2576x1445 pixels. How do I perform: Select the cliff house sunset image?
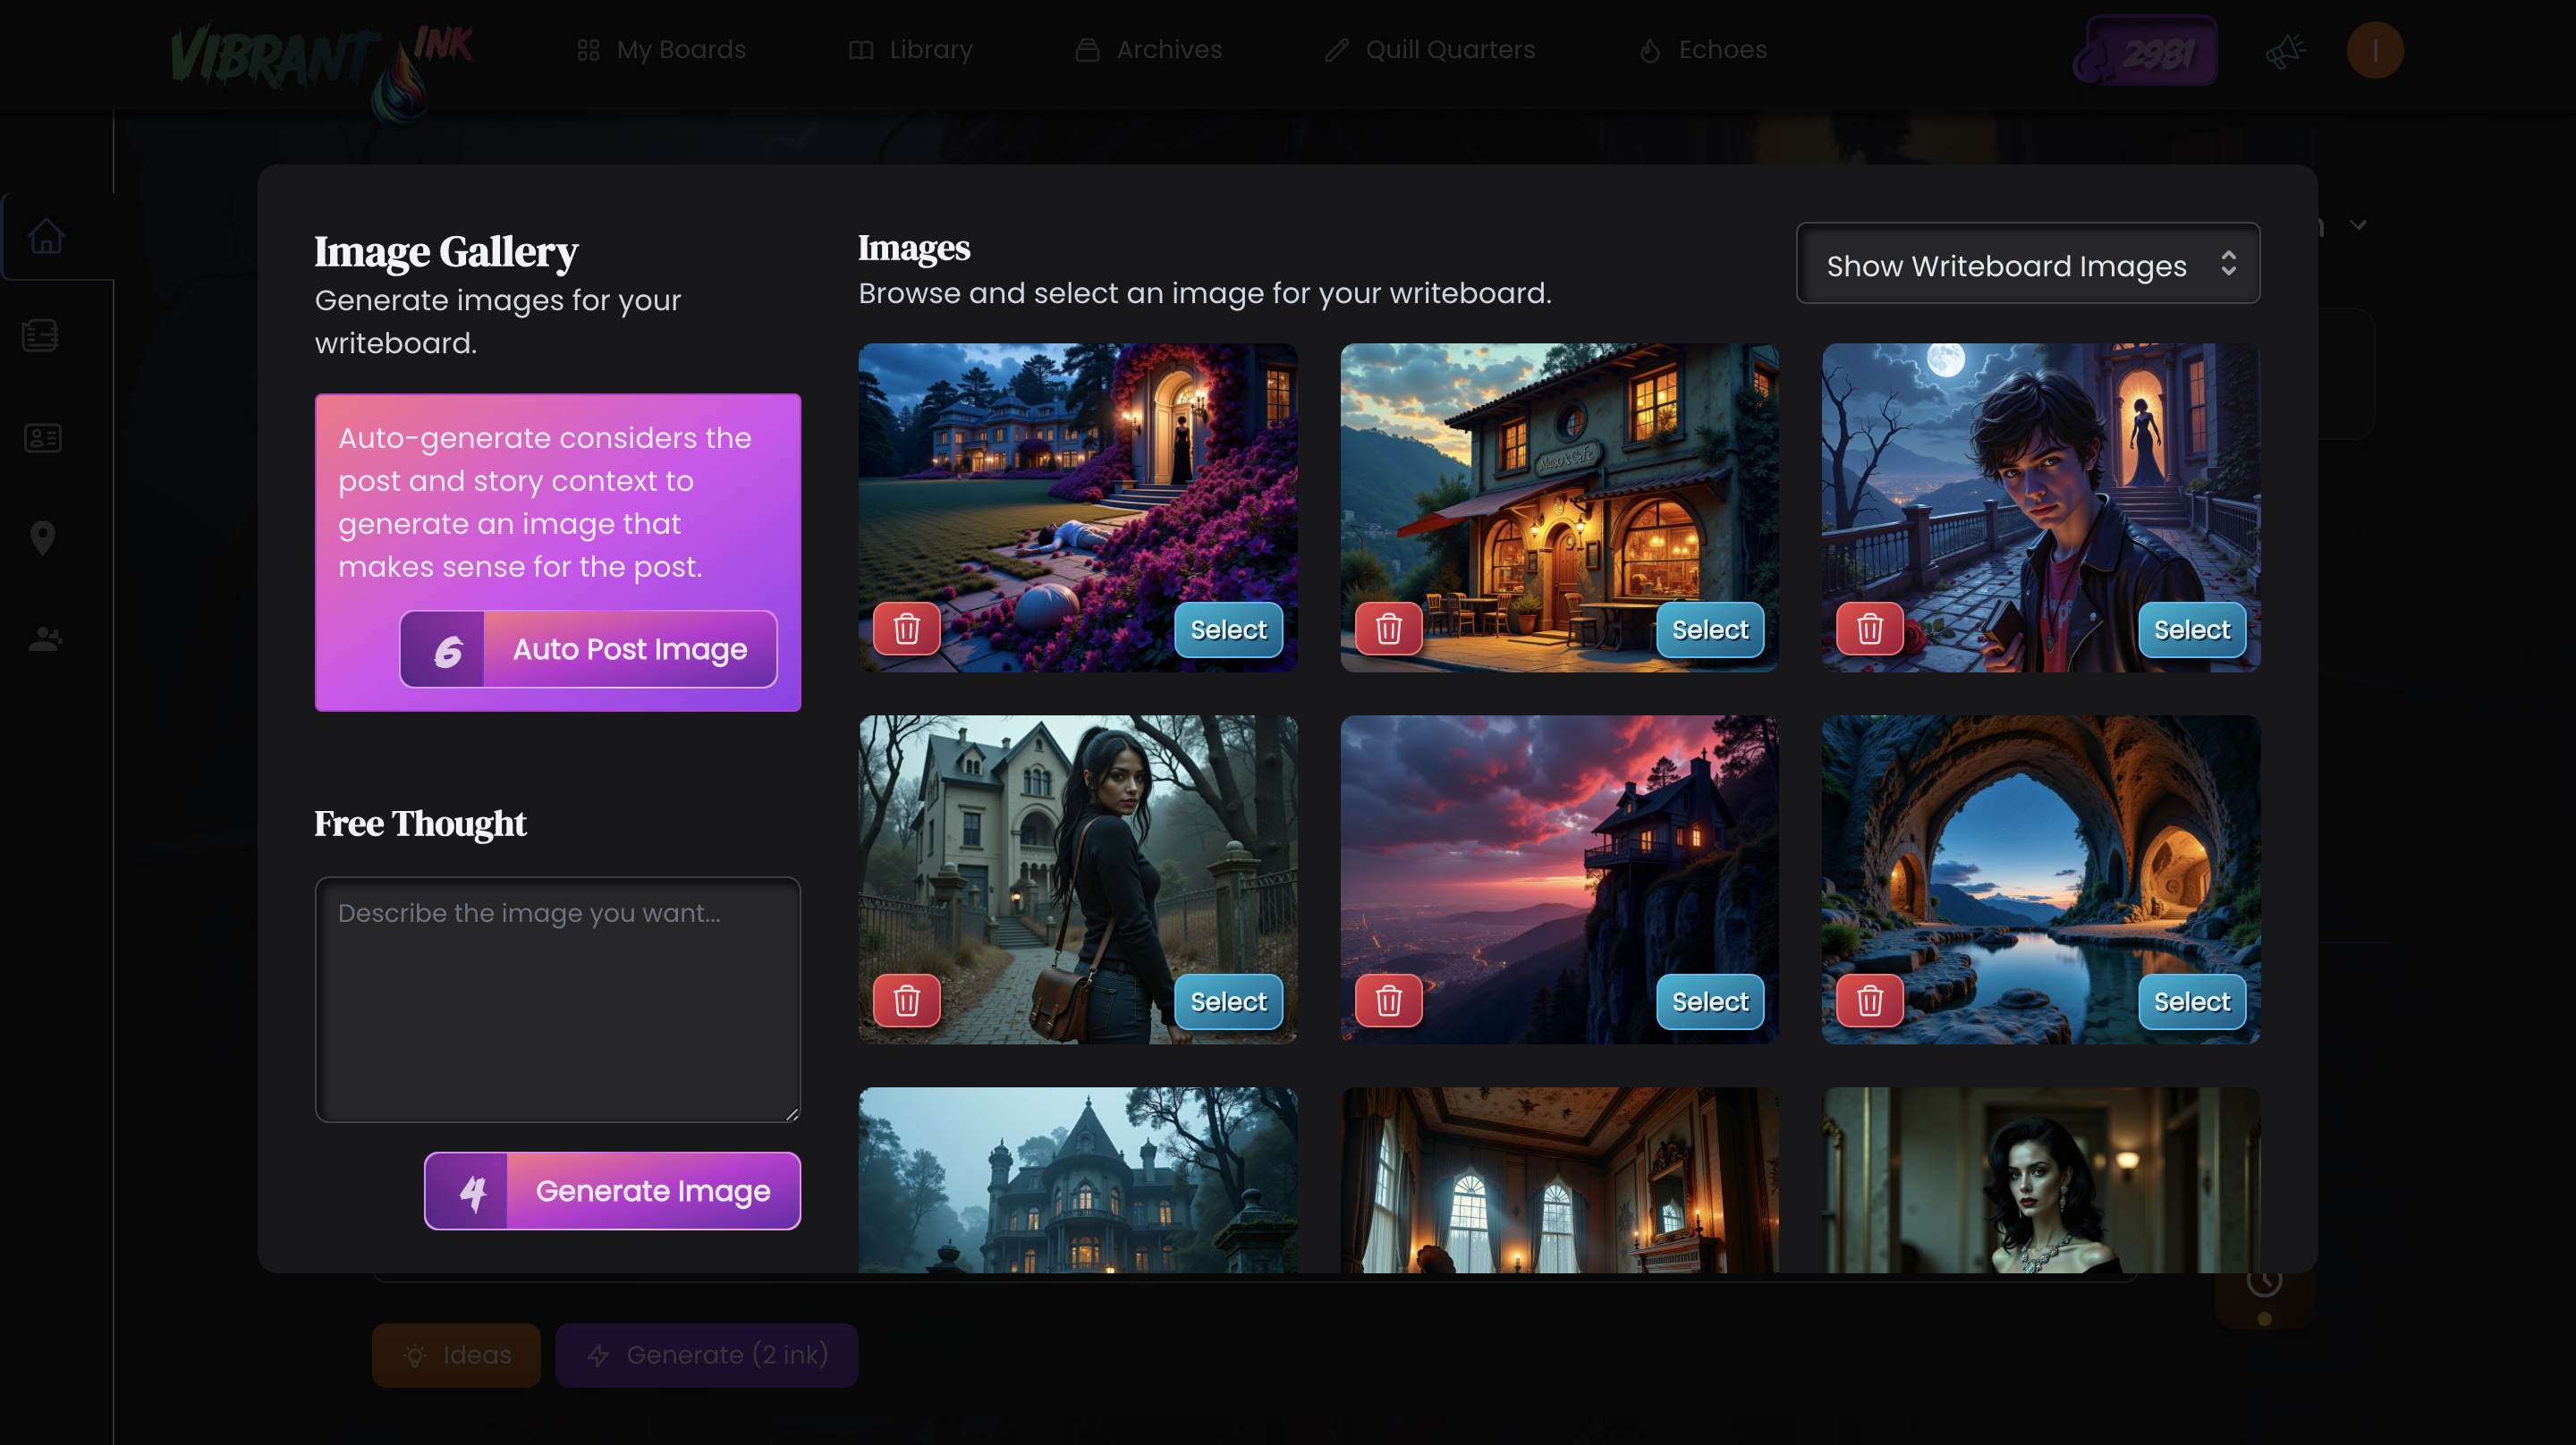[x=1709, y=1001]
